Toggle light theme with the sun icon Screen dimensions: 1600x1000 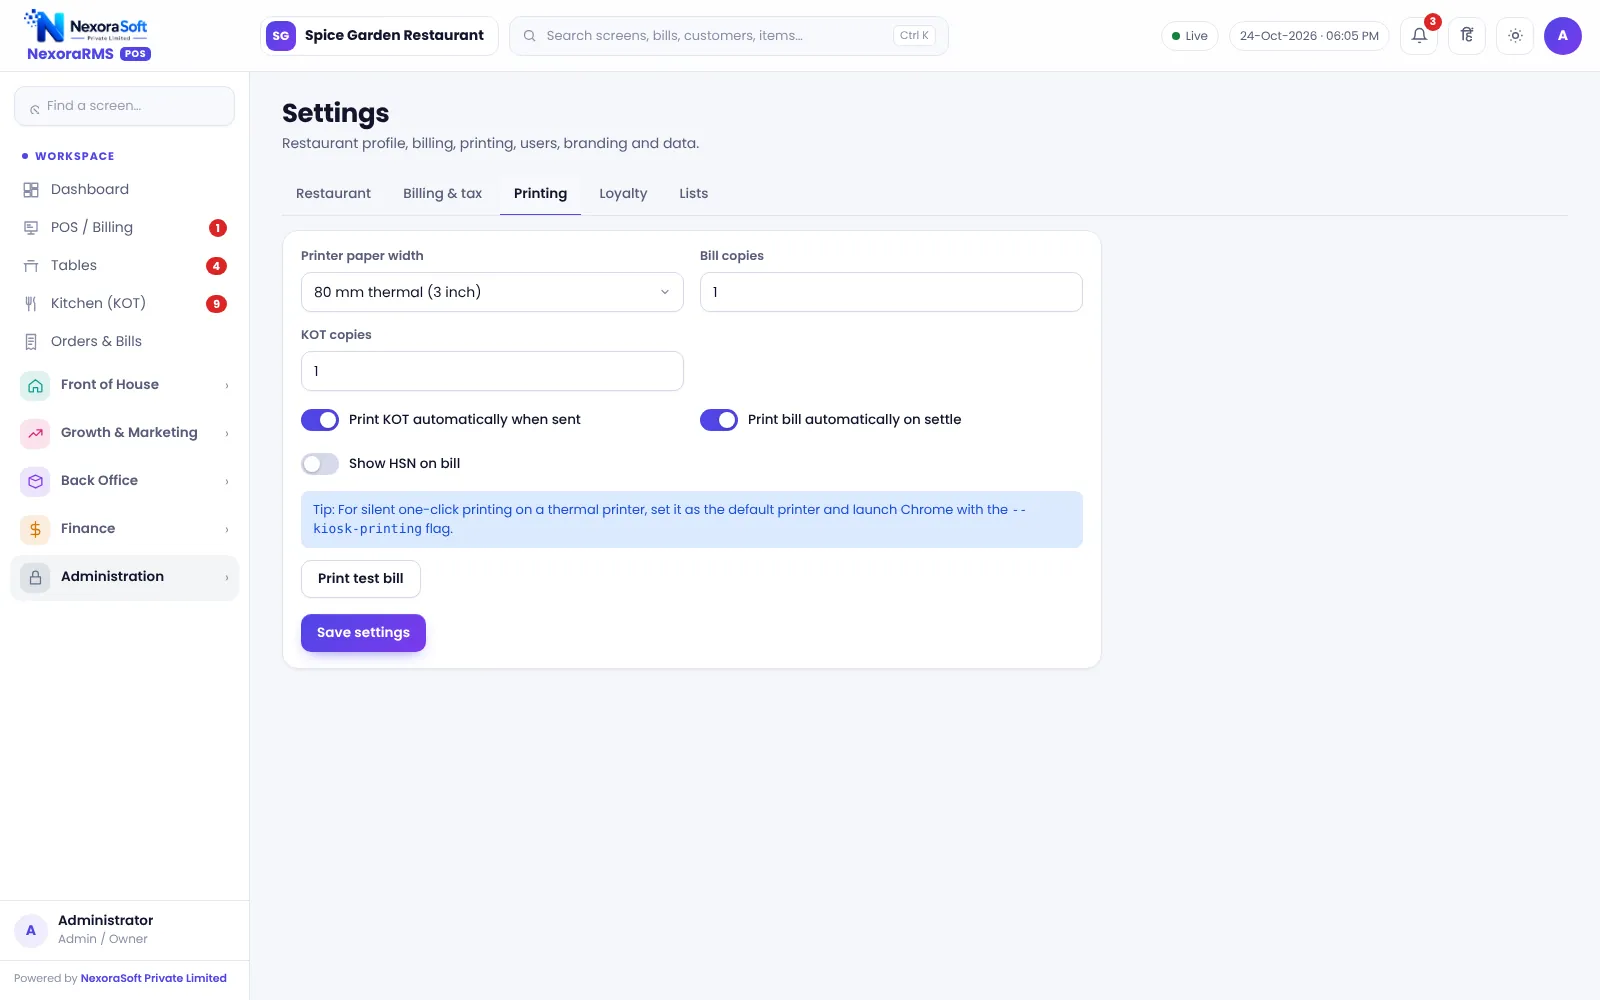point(1515,36)
